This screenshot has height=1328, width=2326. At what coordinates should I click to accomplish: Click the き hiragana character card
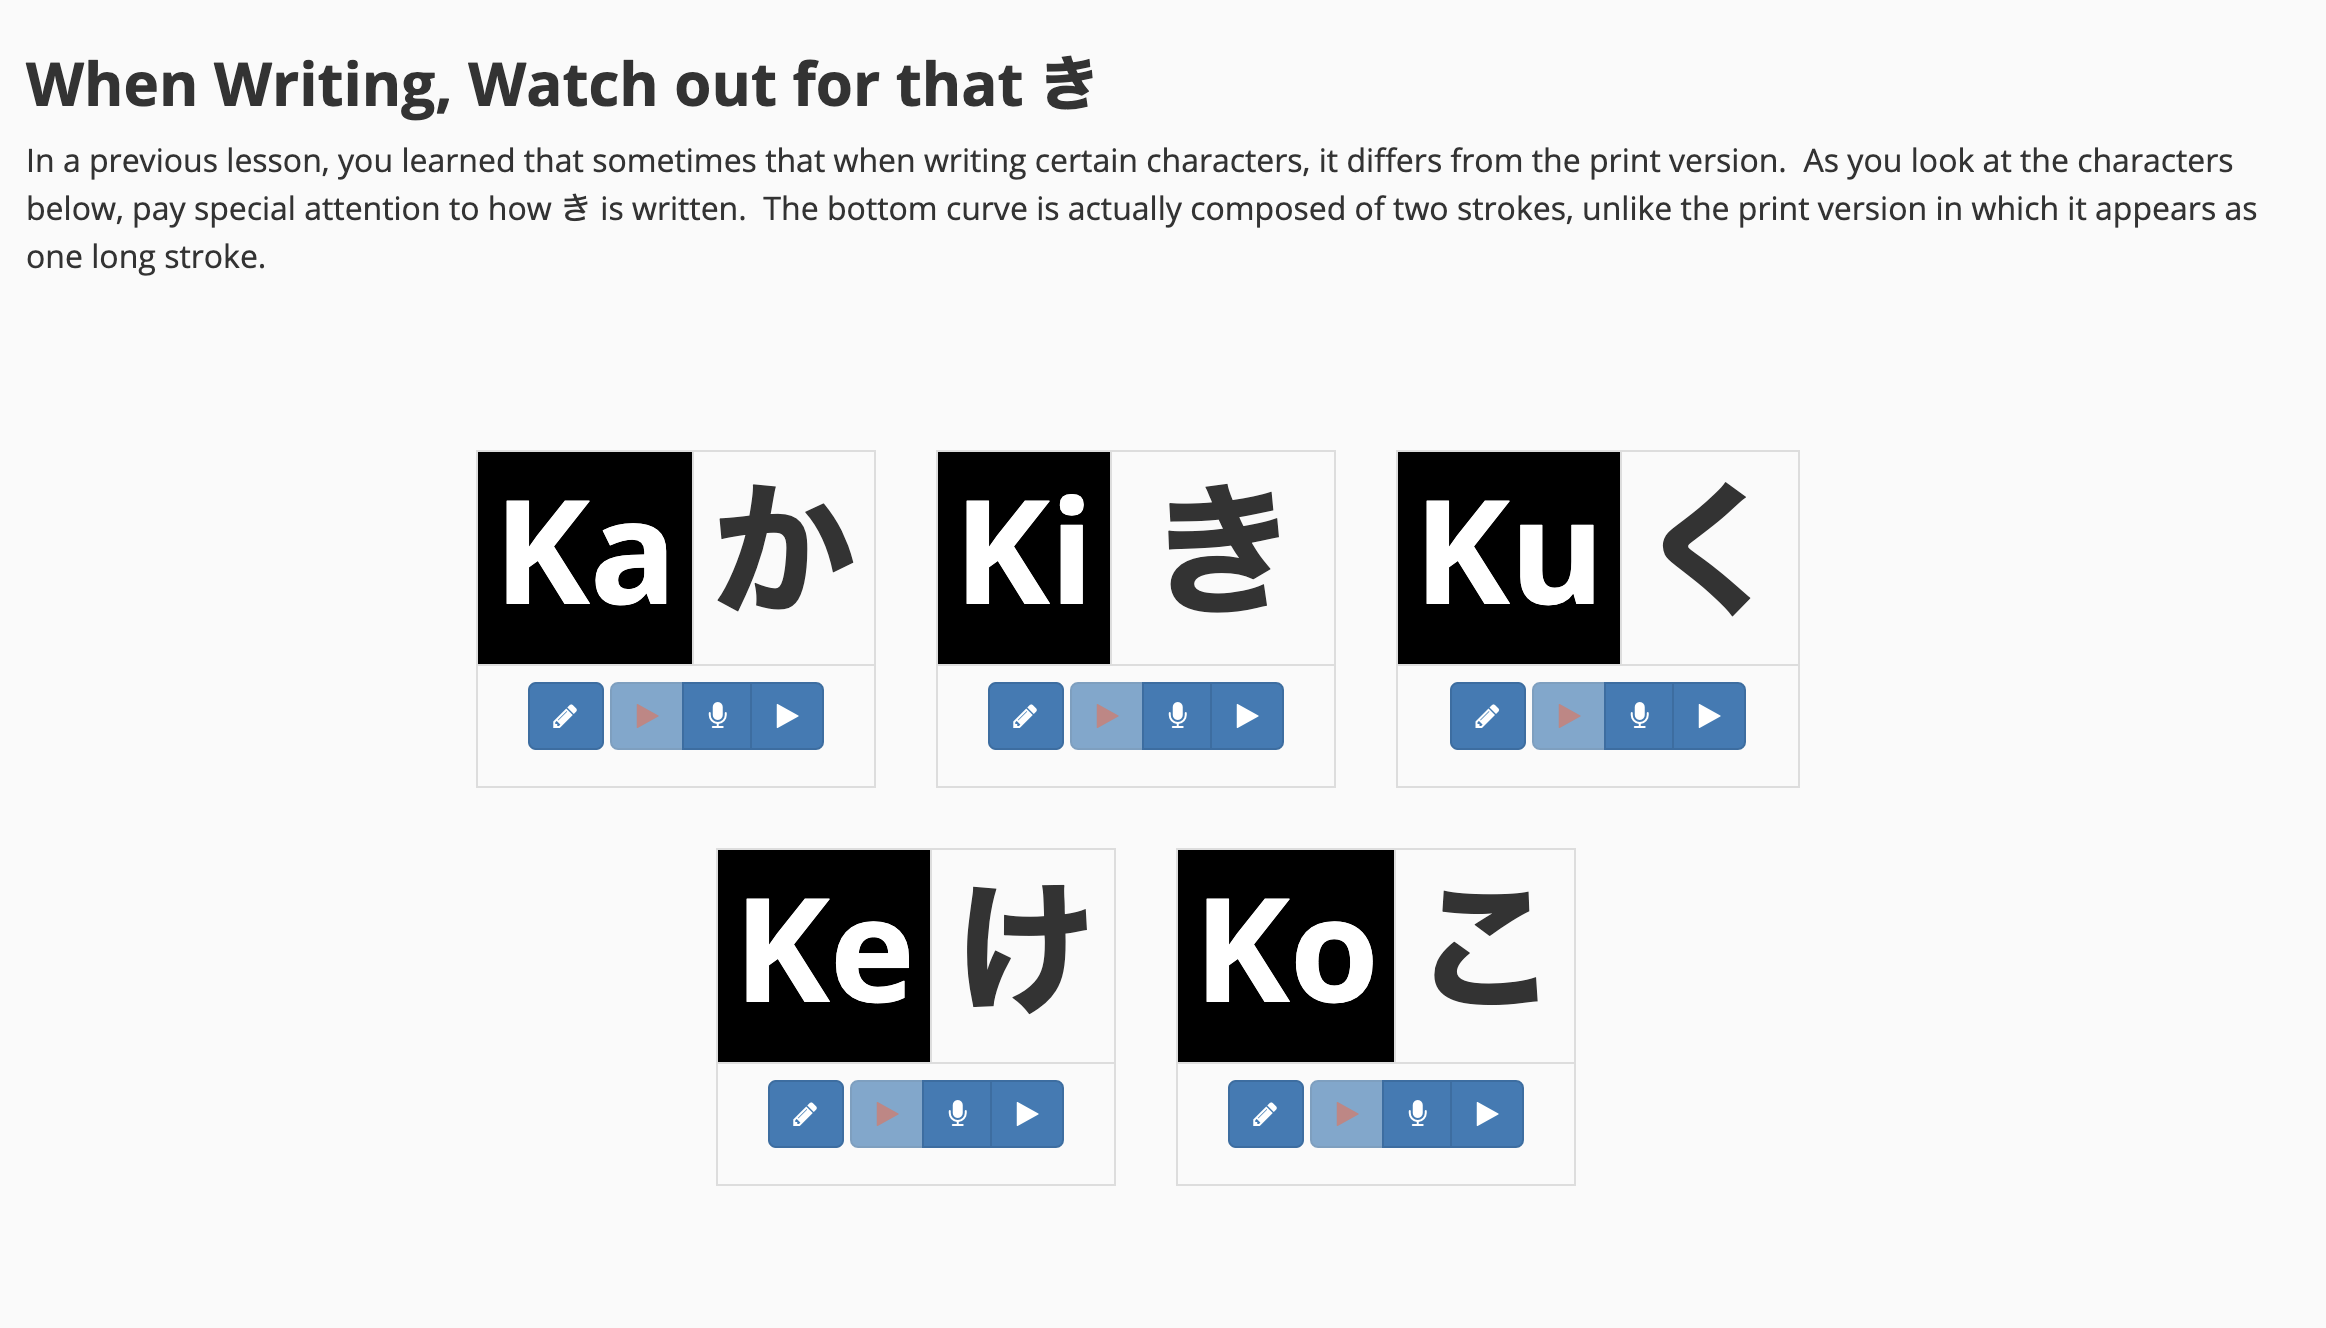click(x=1222, y=558)
